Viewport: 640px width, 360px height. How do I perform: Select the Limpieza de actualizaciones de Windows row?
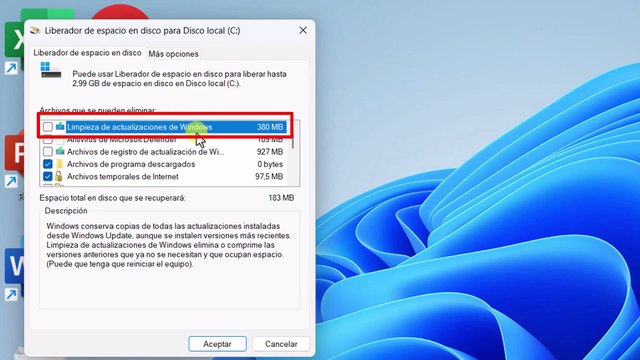click(x=163, y=127)
